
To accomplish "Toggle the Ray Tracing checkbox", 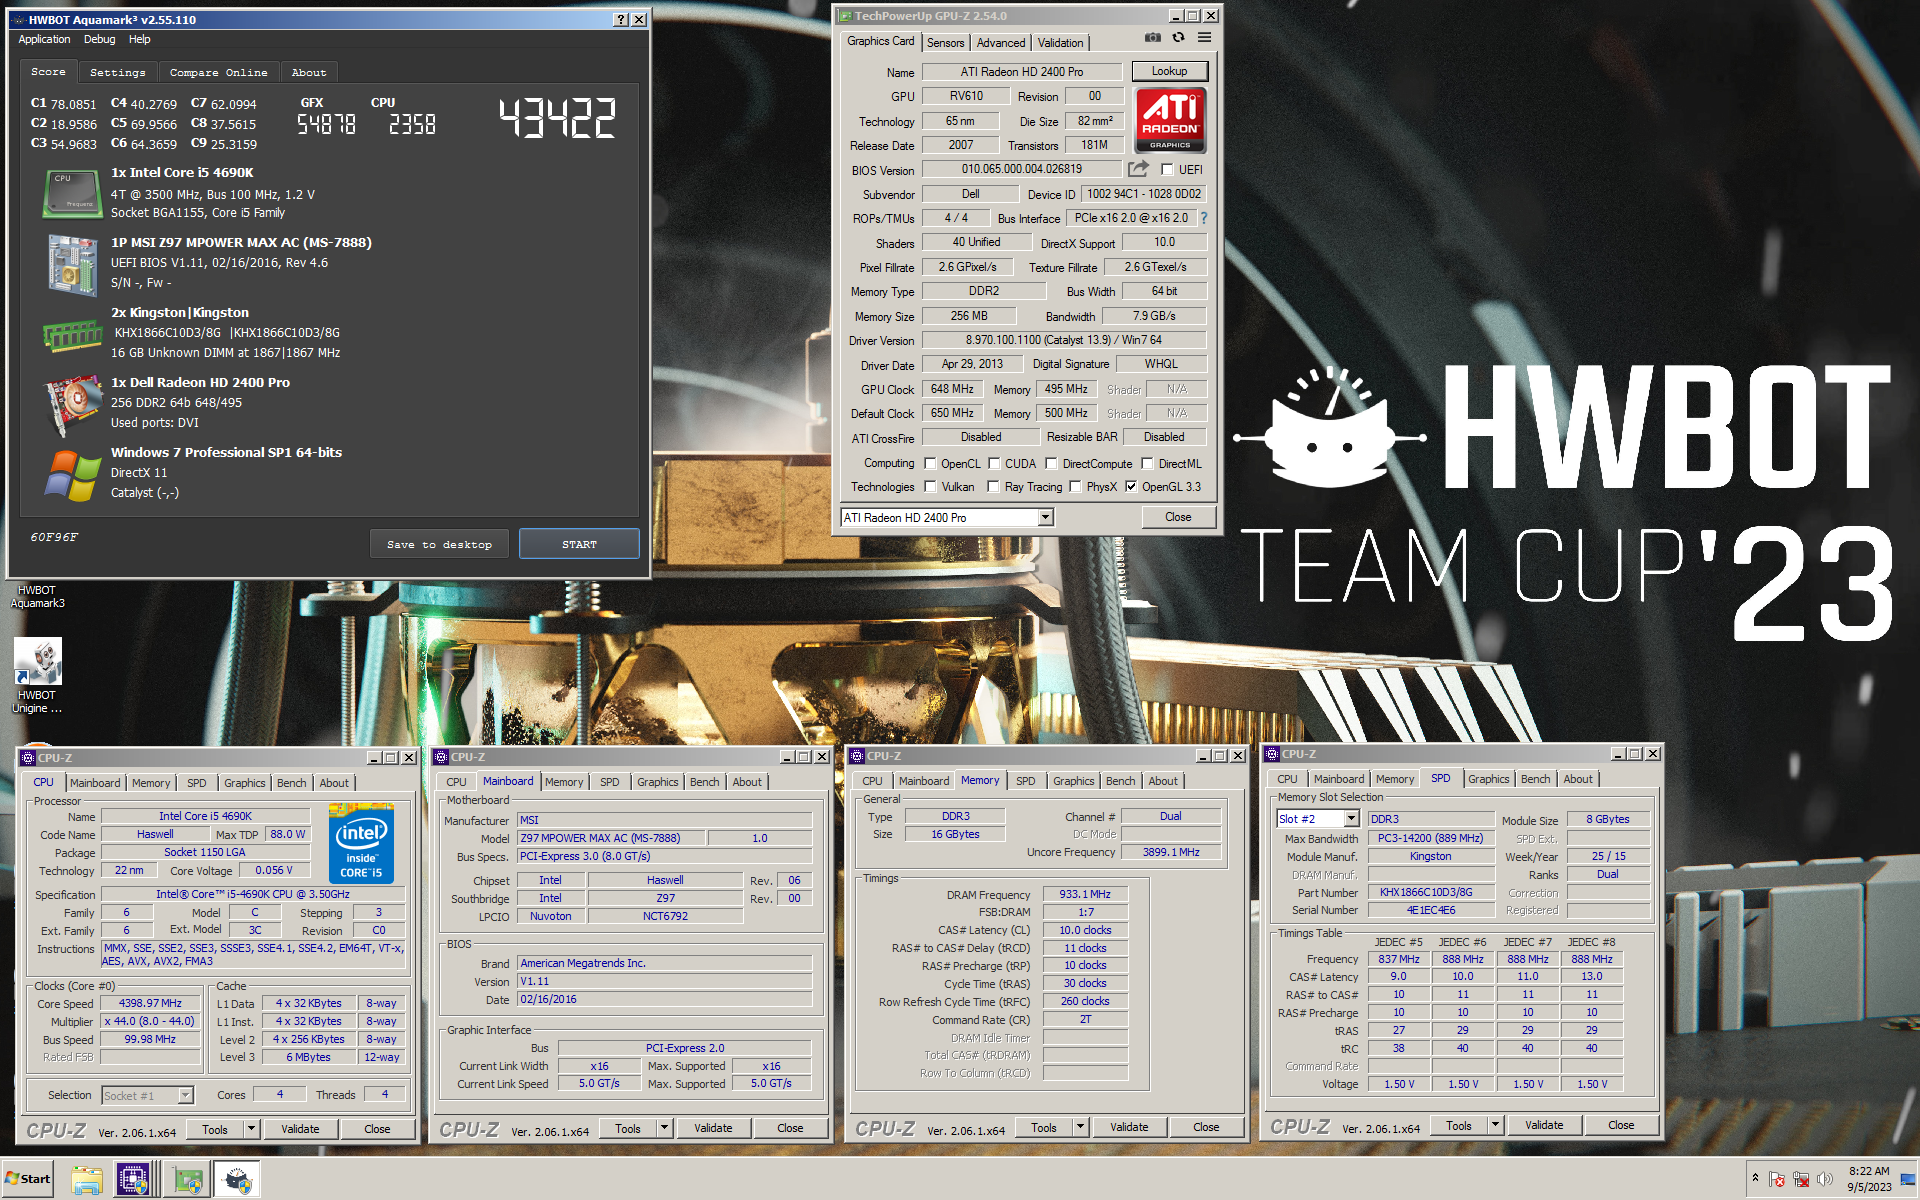I will pos(993,487).
